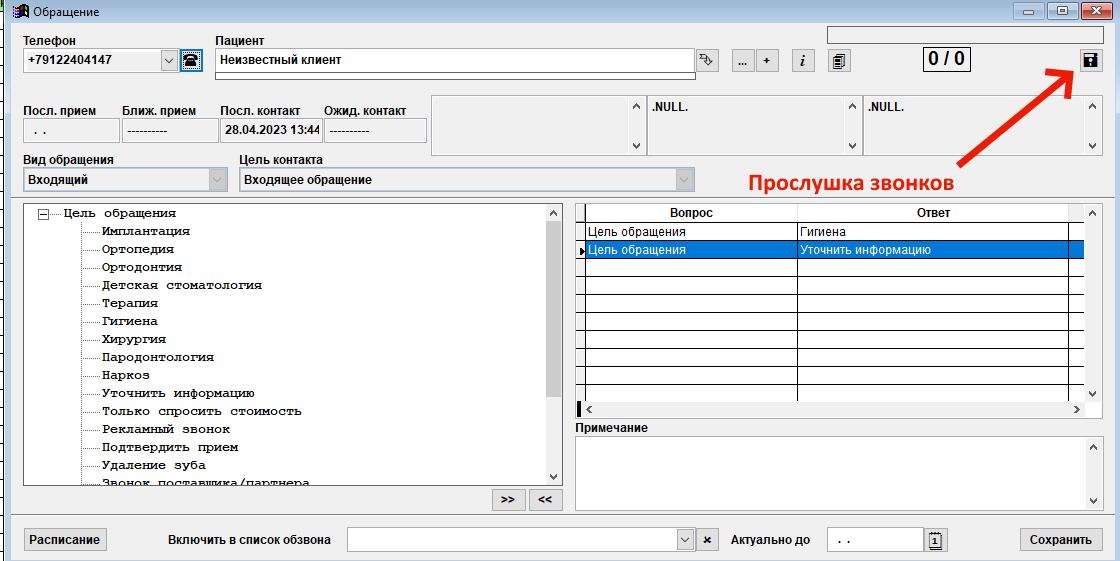This screenshot has height=561, width=1120.
Task: Choose Только спросить стоимость in the tree
Action: [x=201, y=411]
